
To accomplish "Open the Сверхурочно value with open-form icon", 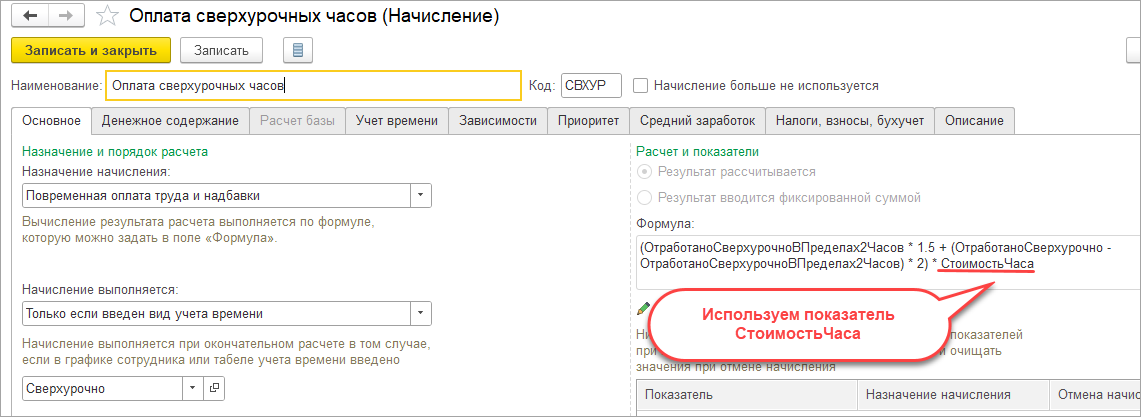I will (214, 388).
